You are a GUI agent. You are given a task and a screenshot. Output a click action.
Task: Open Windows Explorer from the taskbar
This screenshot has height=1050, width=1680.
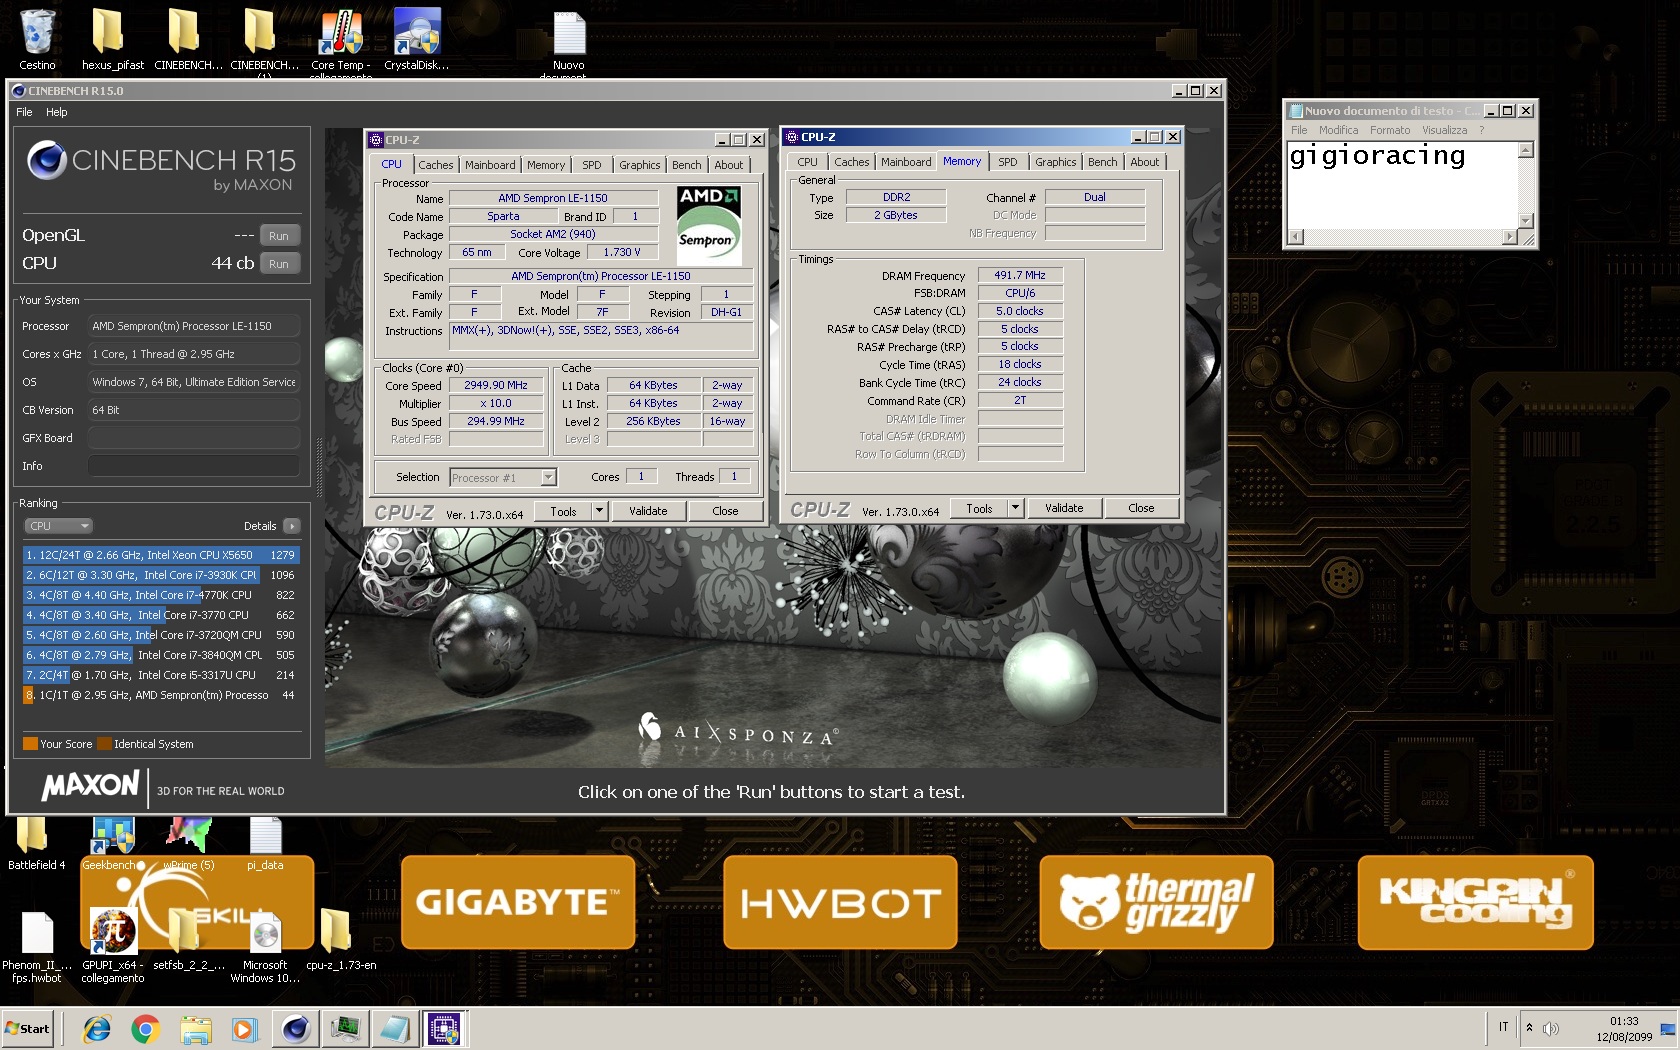196,1028
